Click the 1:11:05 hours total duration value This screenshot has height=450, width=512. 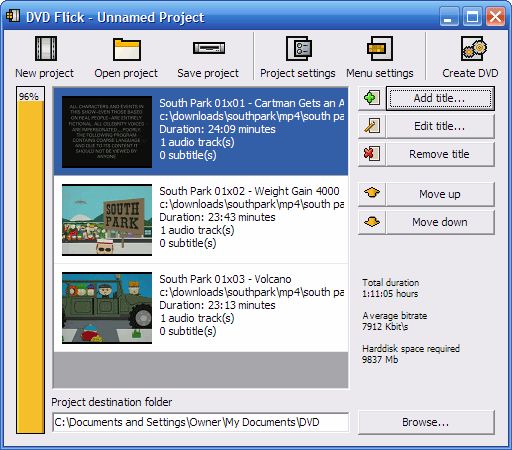coord(390,294)
